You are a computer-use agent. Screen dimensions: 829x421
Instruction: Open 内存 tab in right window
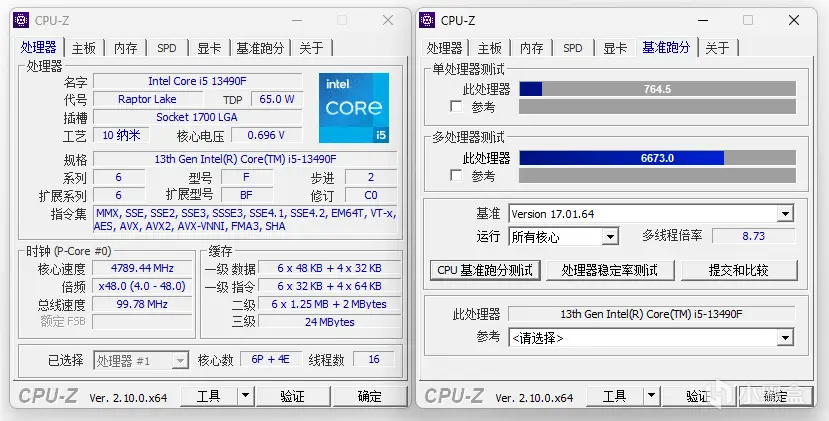click(x=531, y=48)
